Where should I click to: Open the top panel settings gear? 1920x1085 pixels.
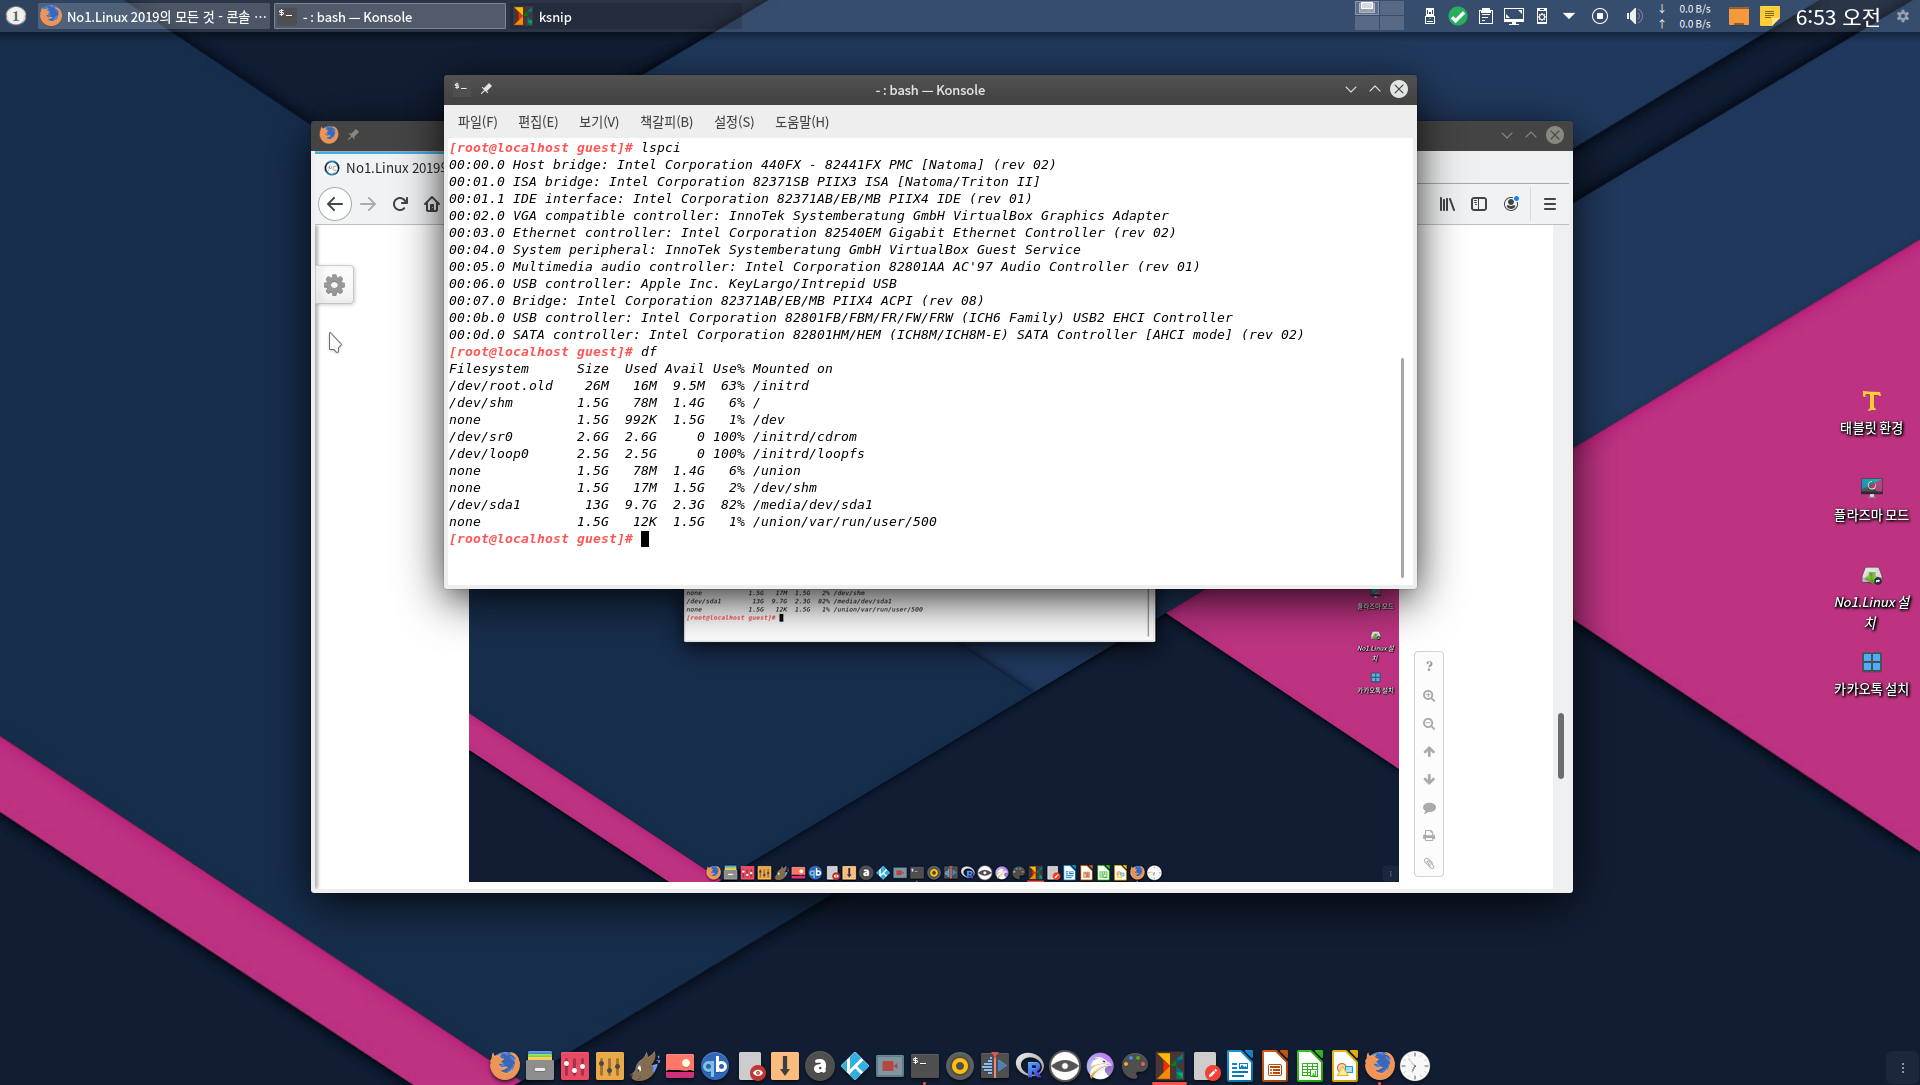(1903, 16)
